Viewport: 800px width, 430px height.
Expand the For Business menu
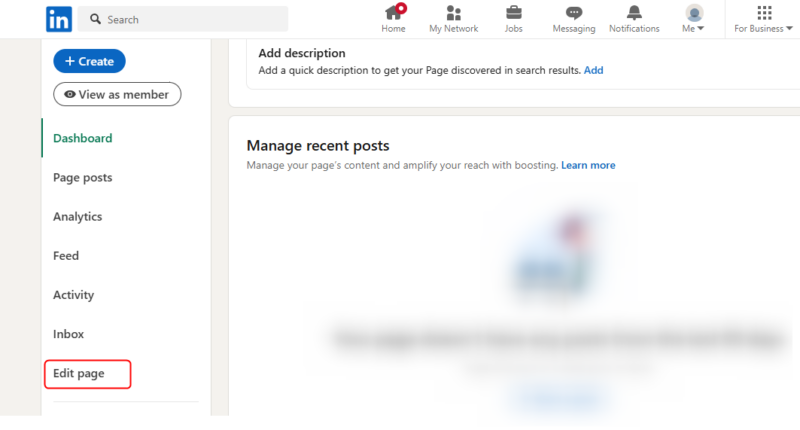(x=763, y=19)
